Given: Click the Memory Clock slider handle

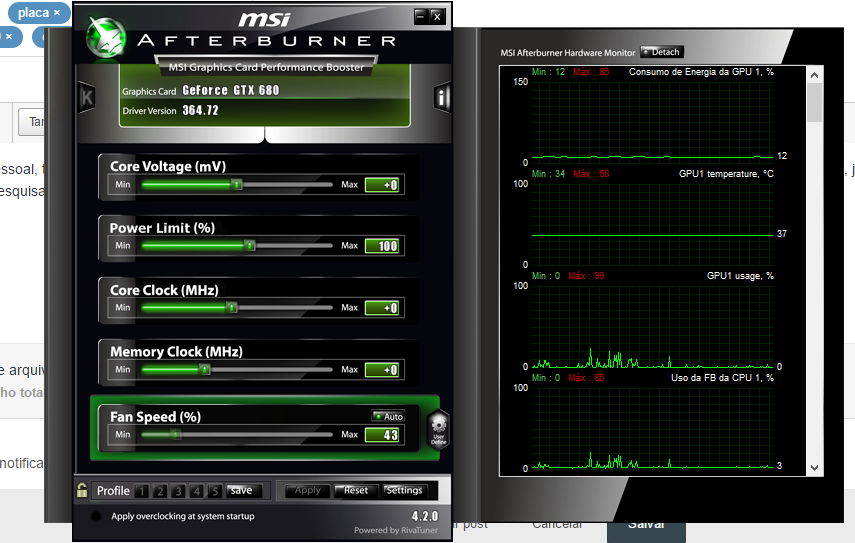Looking at the screenshot, I should 204,370.
